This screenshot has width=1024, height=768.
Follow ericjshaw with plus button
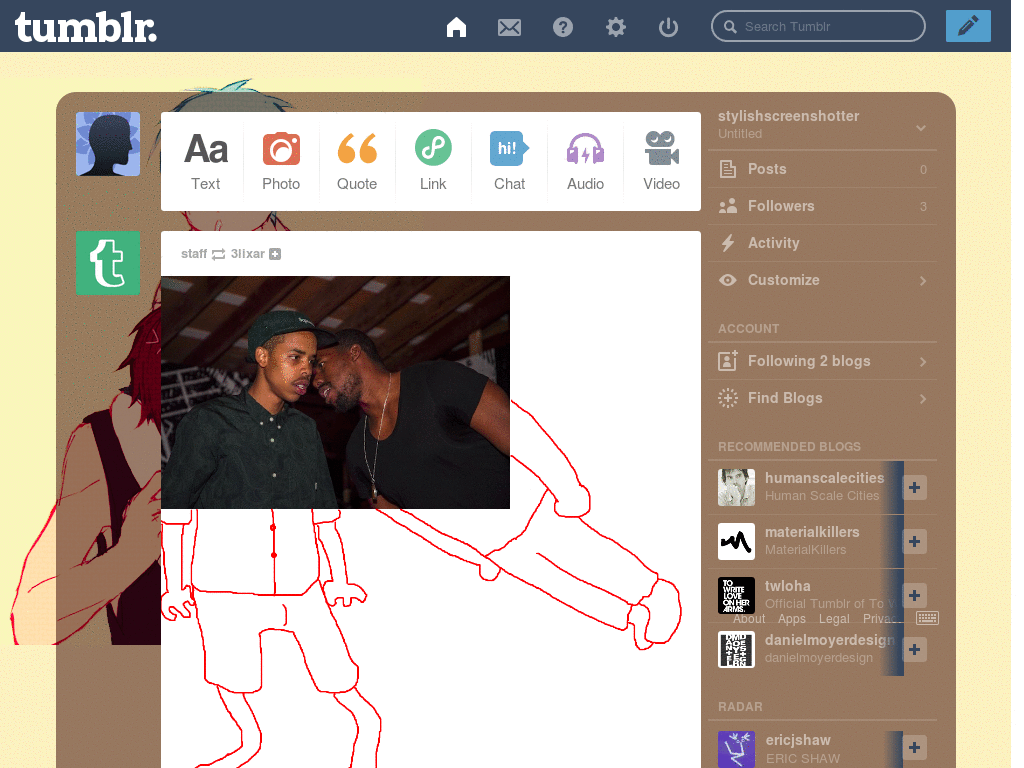click(x=914, y=747)
